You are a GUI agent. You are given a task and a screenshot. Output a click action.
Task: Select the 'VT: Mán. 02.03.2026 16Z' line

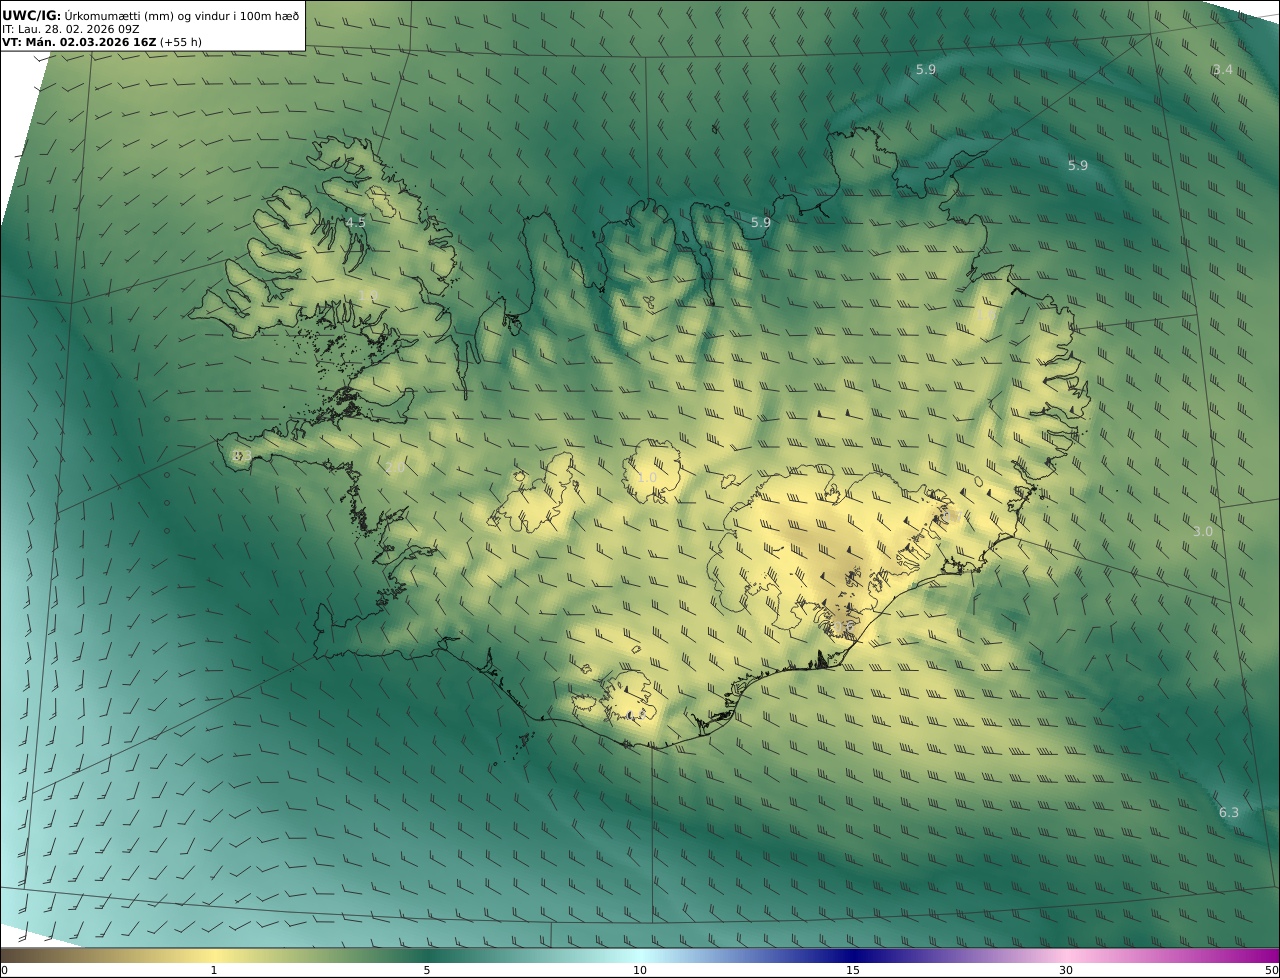point(79,42)
